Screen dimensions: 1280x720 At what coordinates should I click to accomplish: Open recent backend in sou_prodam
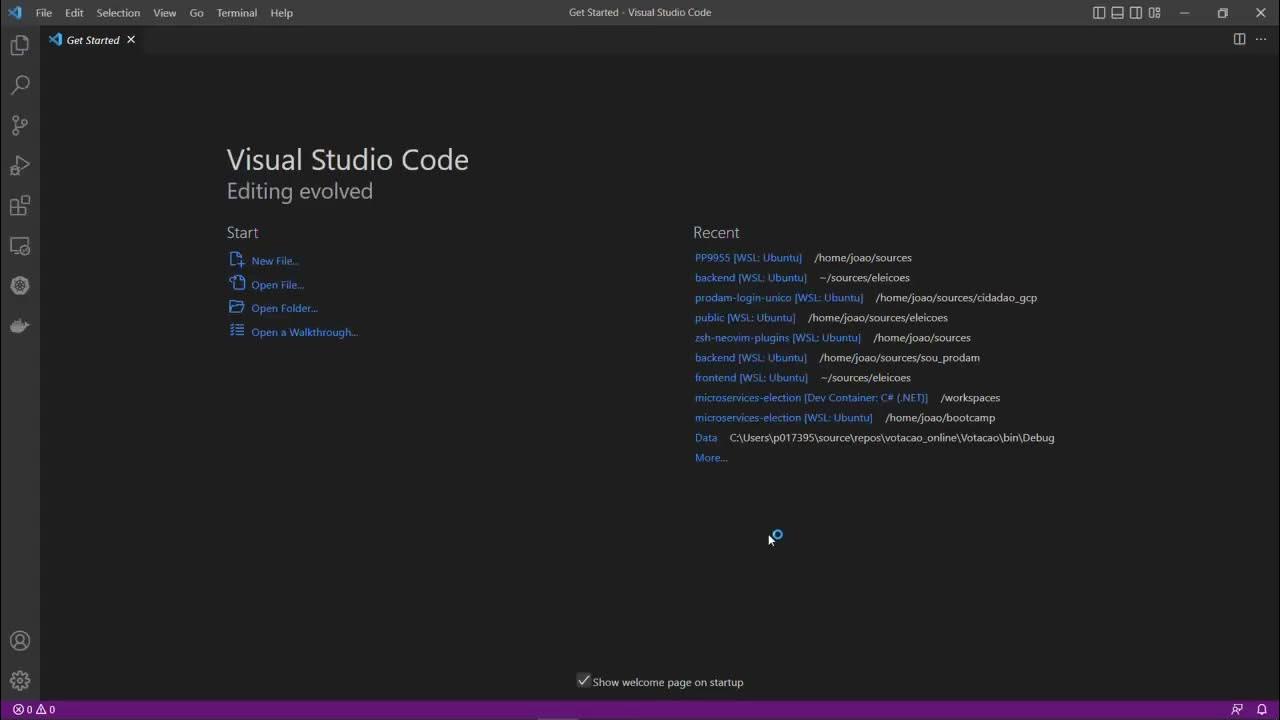751,358
